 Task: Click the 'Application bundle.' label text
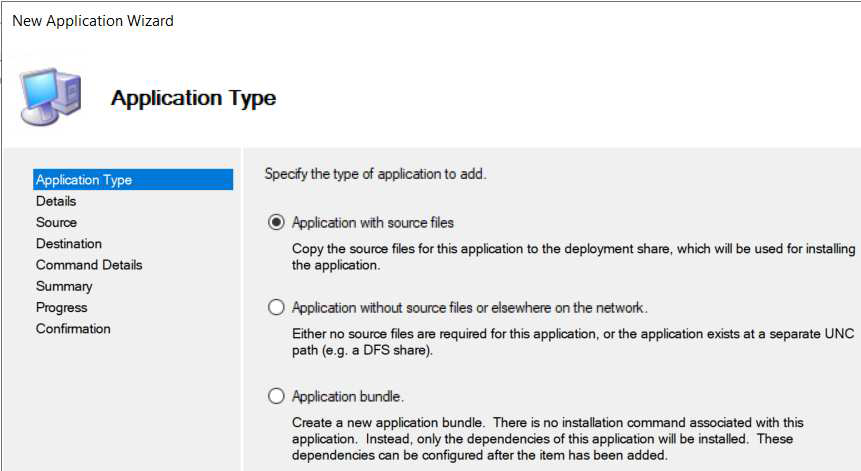[x=348, y=396]
